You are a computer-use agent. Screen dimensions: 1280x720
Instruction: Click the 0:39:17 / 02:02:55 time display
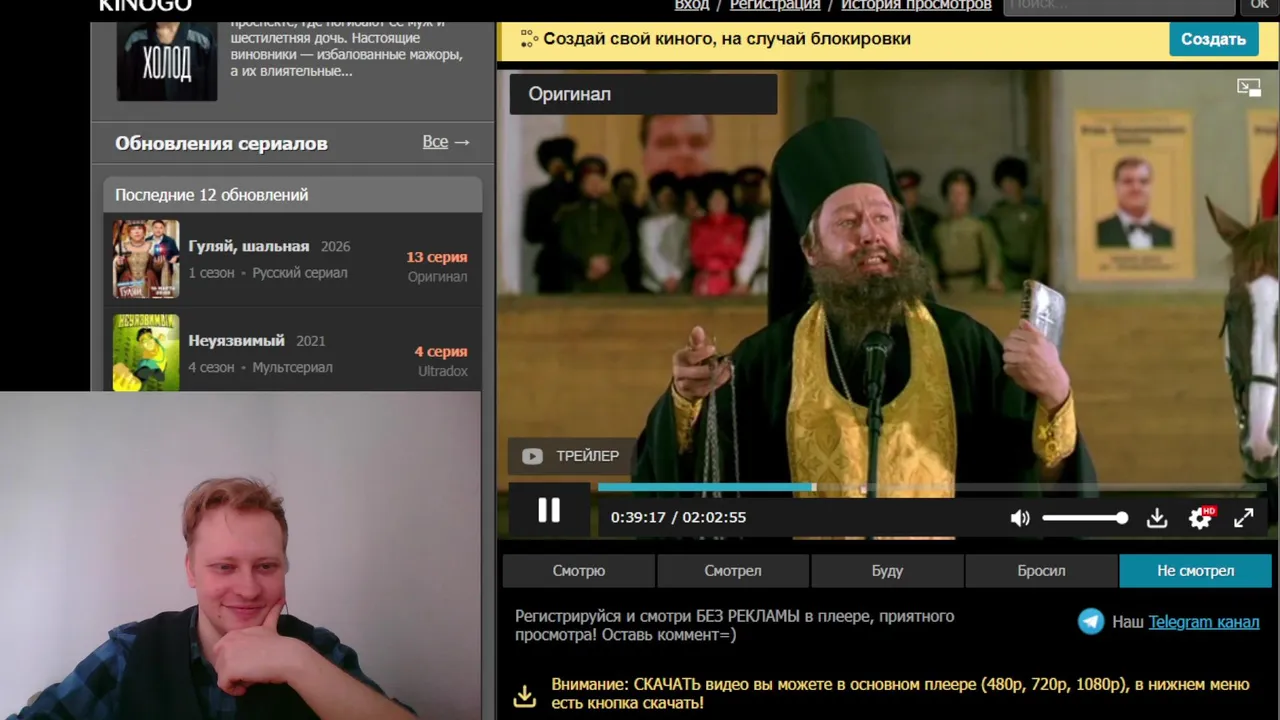coord(678,517)
